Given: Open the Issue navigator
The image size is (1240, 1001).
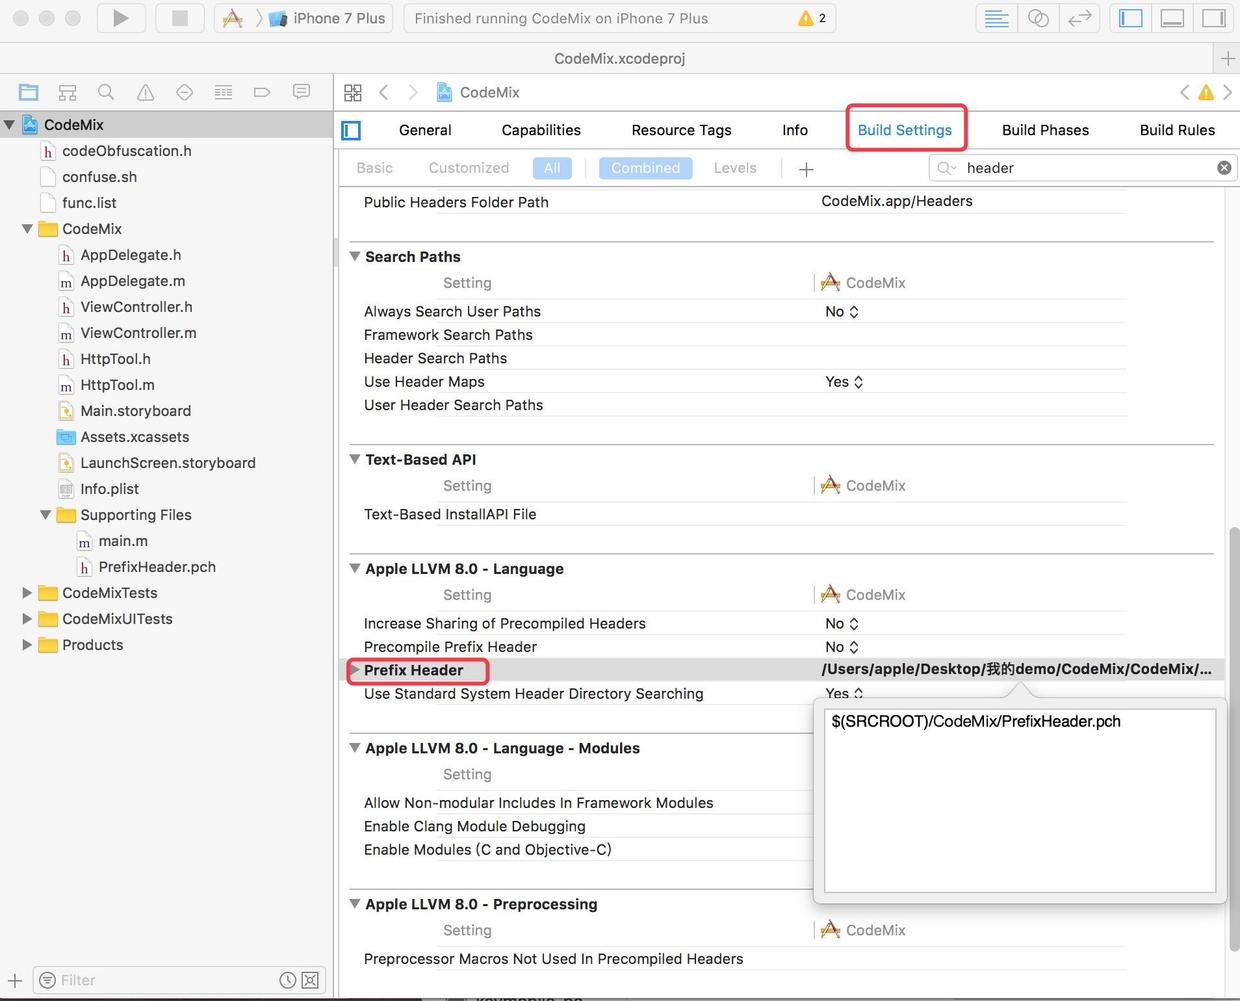Looking at the screenshot, I should click(x=145, y=92).
